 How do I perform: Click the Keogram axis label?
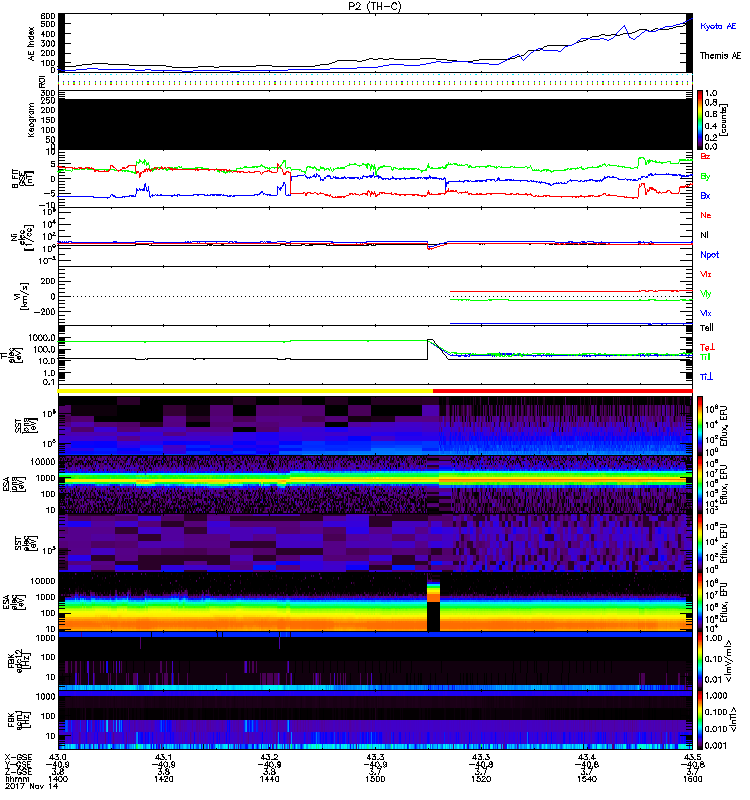pos(32,120)
